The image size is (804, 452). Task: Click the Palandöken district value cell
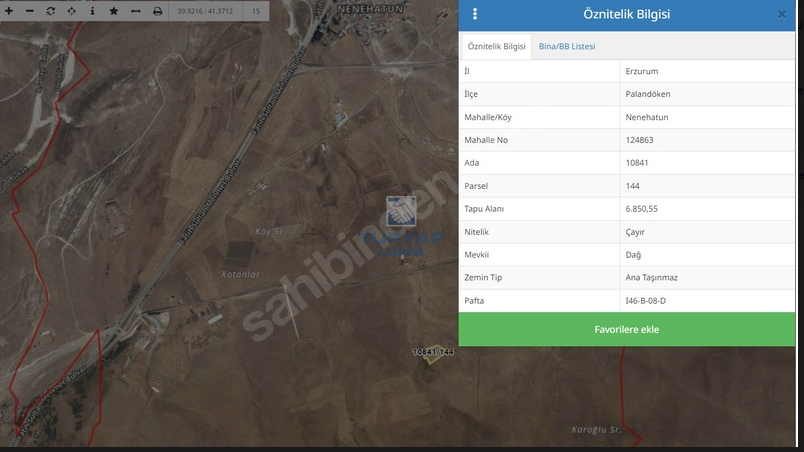click(x=647, y=94)
